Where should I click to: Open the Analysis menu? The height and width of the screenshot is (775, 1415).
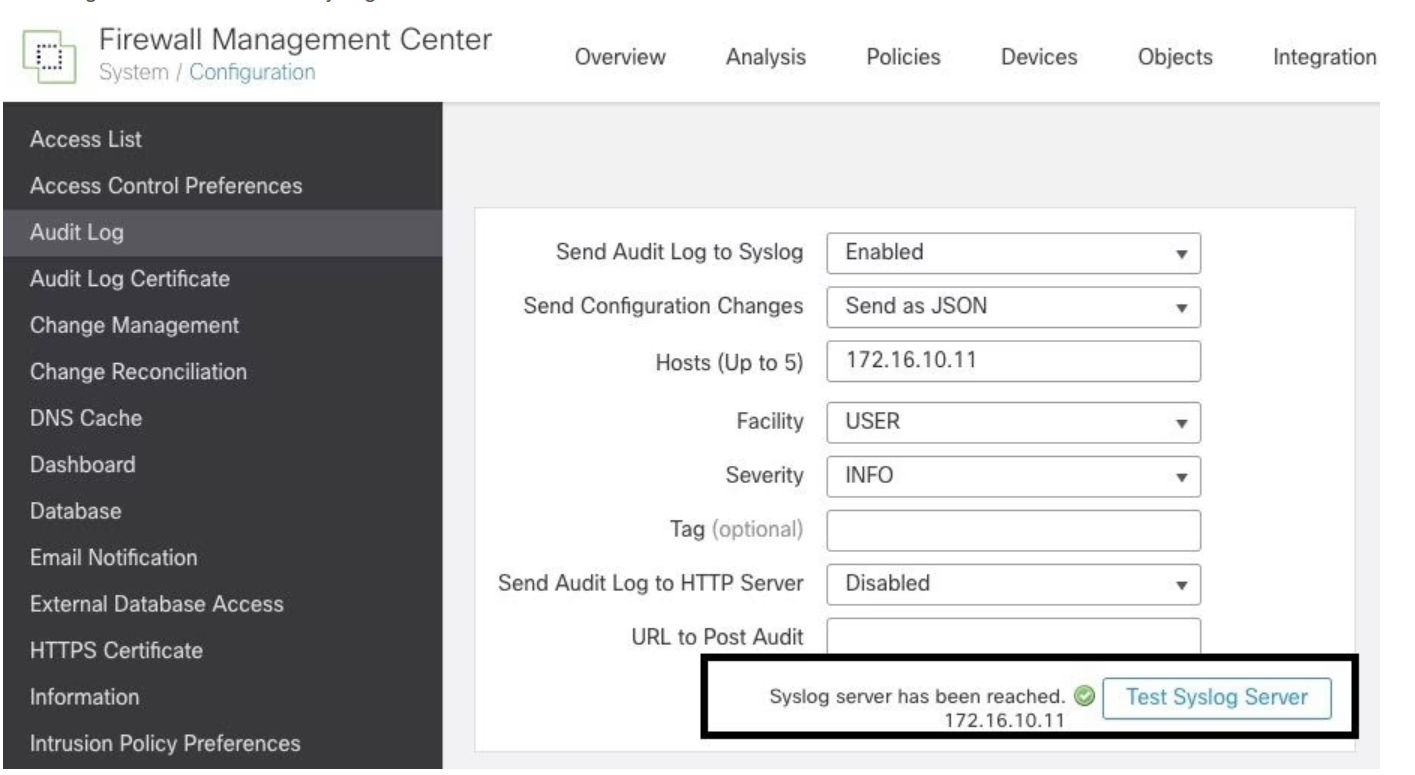click(766, 58)
